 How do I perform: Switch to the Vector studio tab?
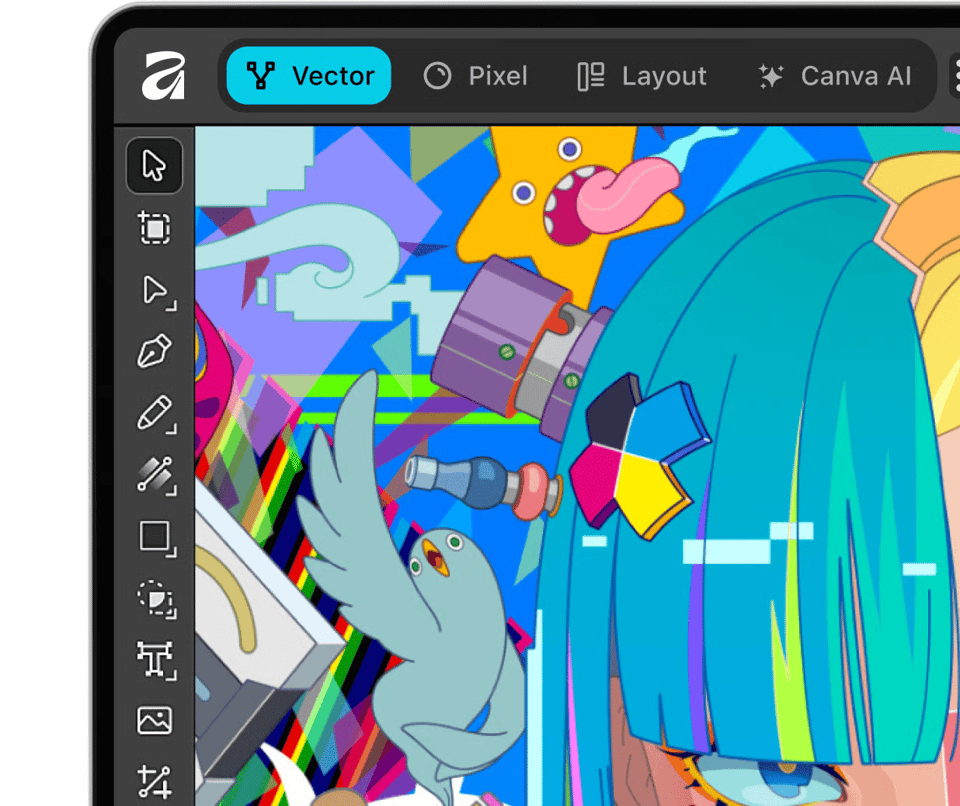[309, 76]
